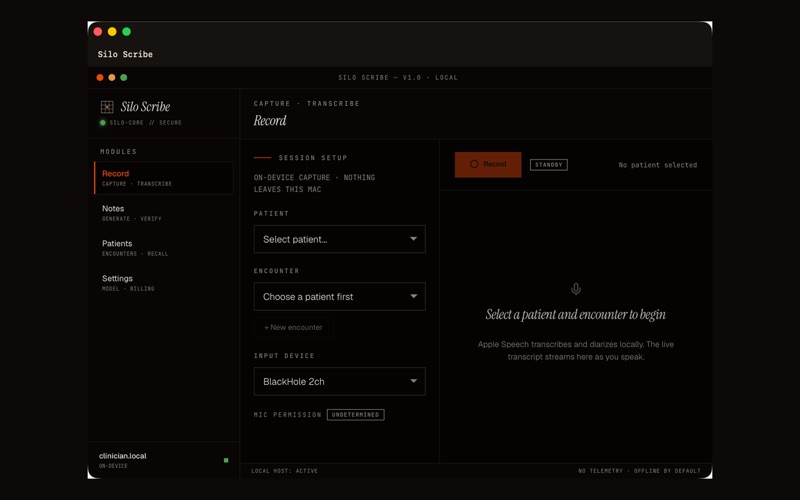The width and height of the screenshot is (800, 500).
Task: Click the CAPTURE · TRANSCRIBE breadcrumb text
Action: pyautogui.click(x=307, y=104)
